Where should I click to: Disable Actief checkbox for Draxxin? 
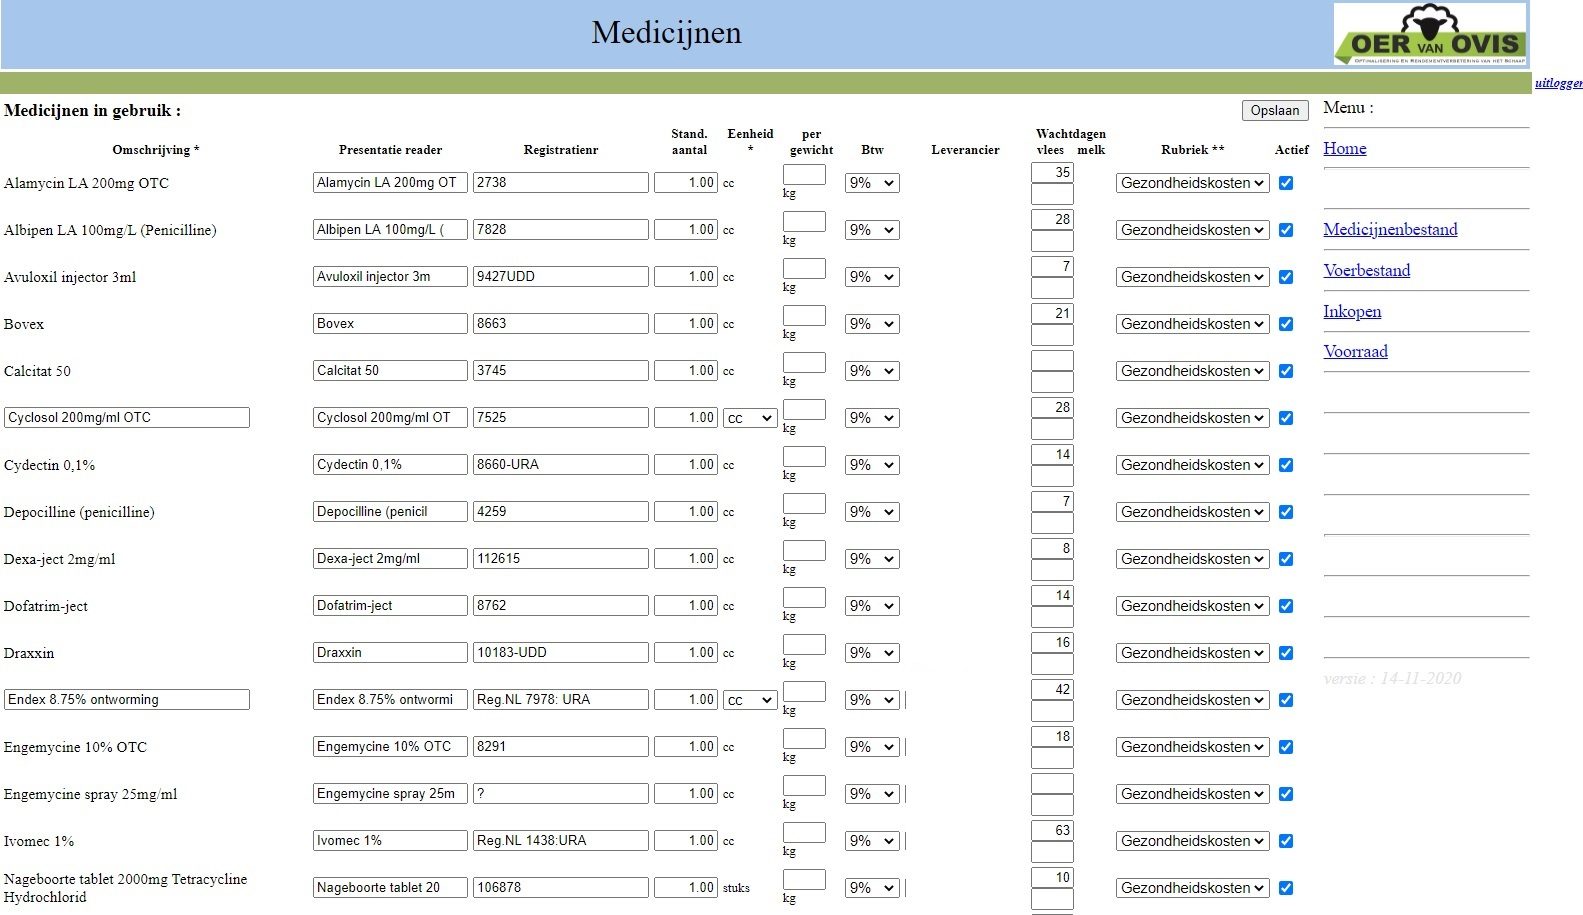(x=1286, y=653)
